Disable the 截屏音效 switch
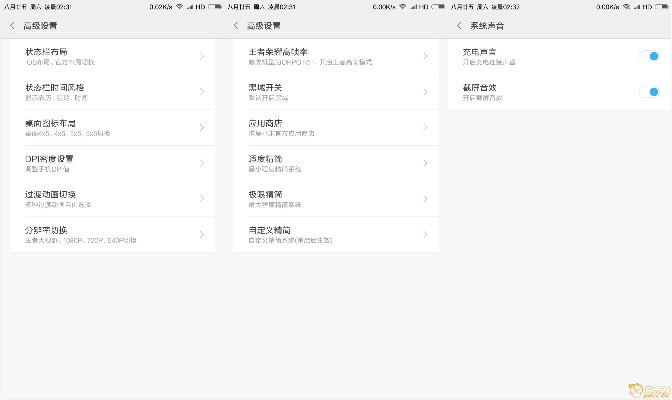This screenshot has height=400, width=672. [650, 92]
